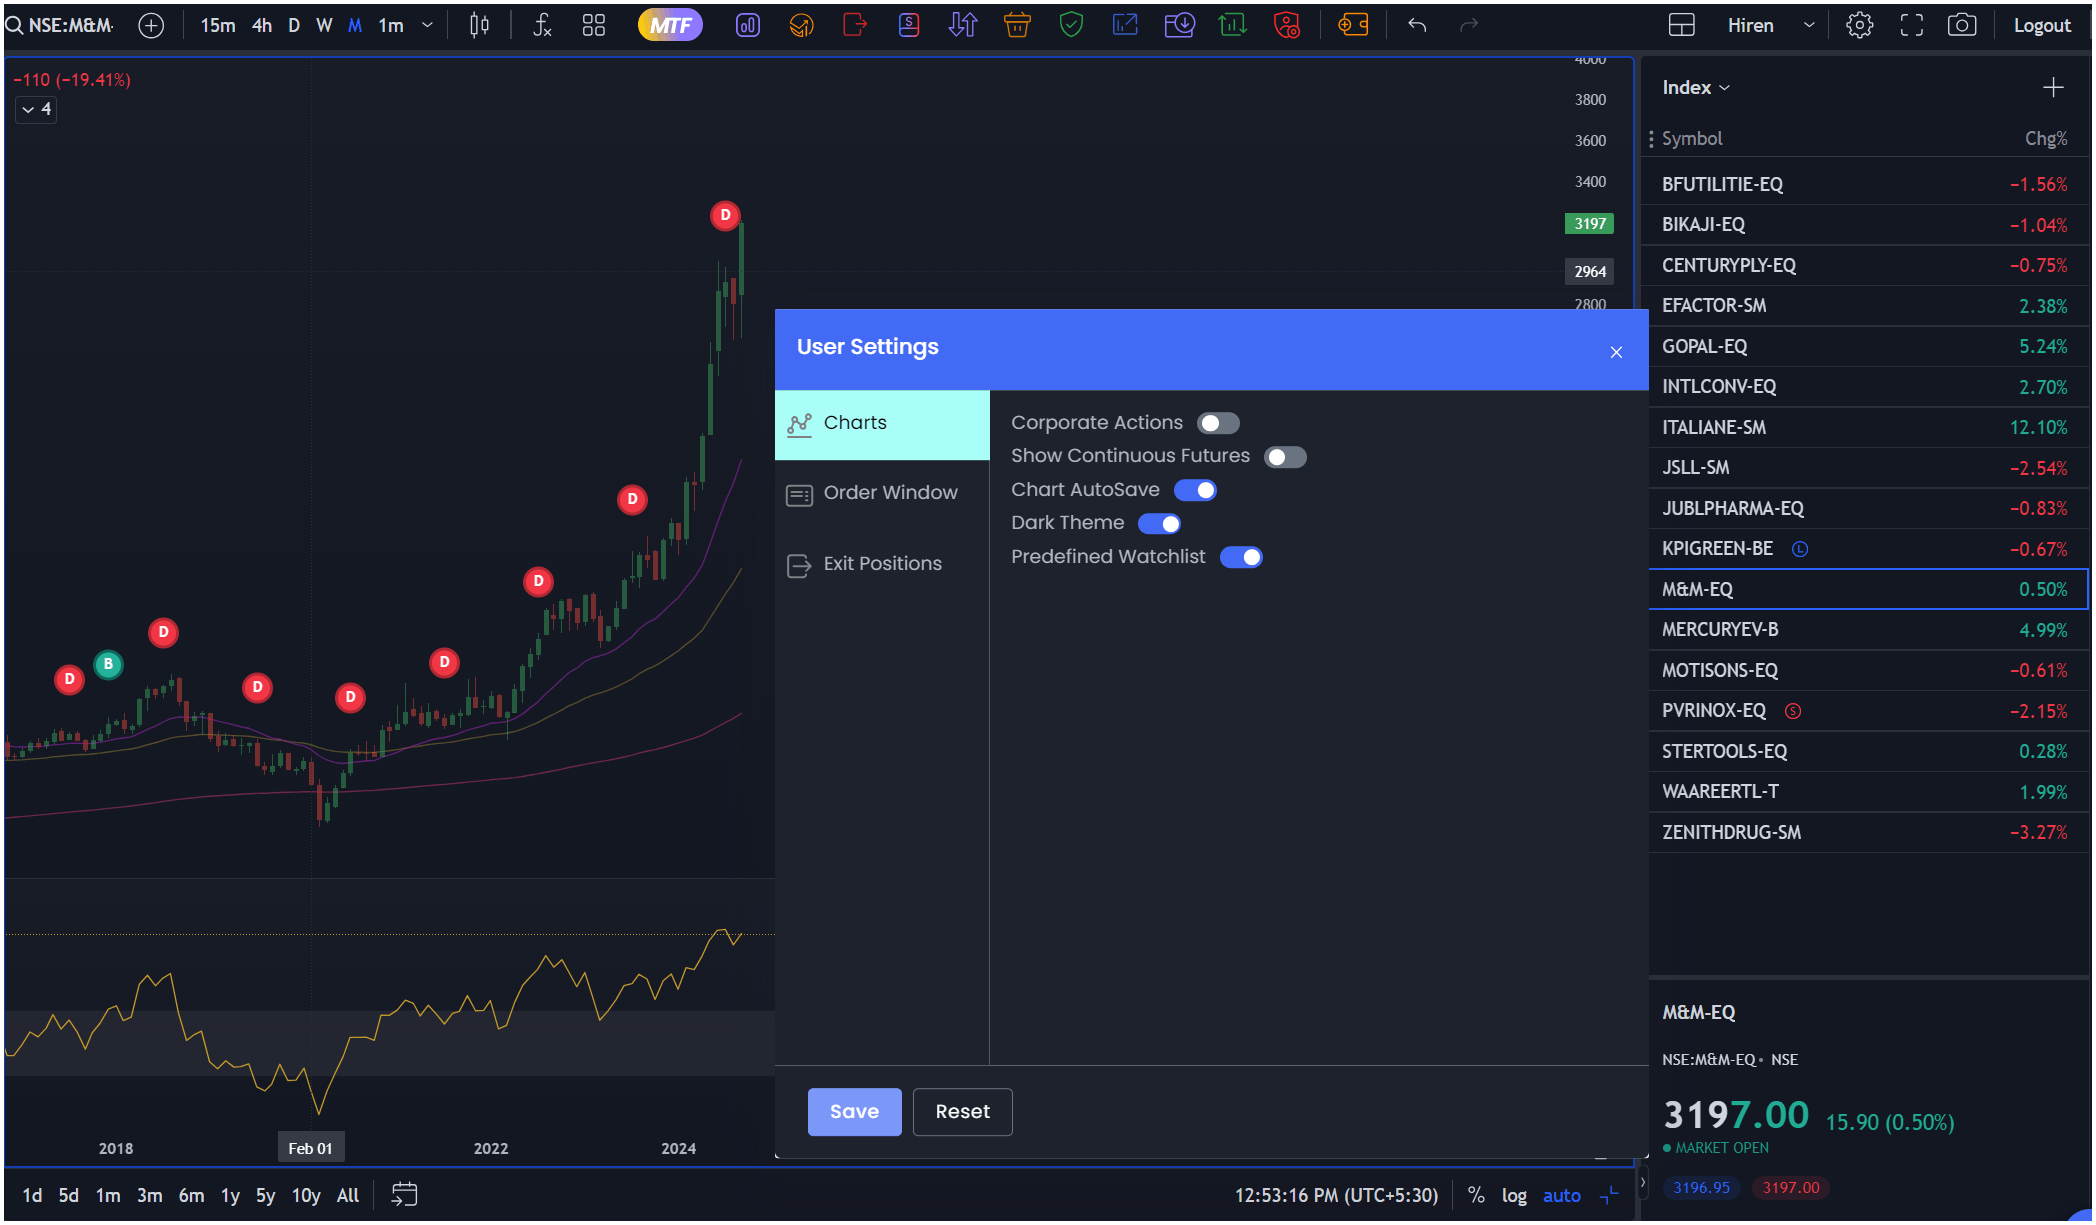Open the indicators fx menu
Screen dimensions: 2096x1225
point(542,25)
